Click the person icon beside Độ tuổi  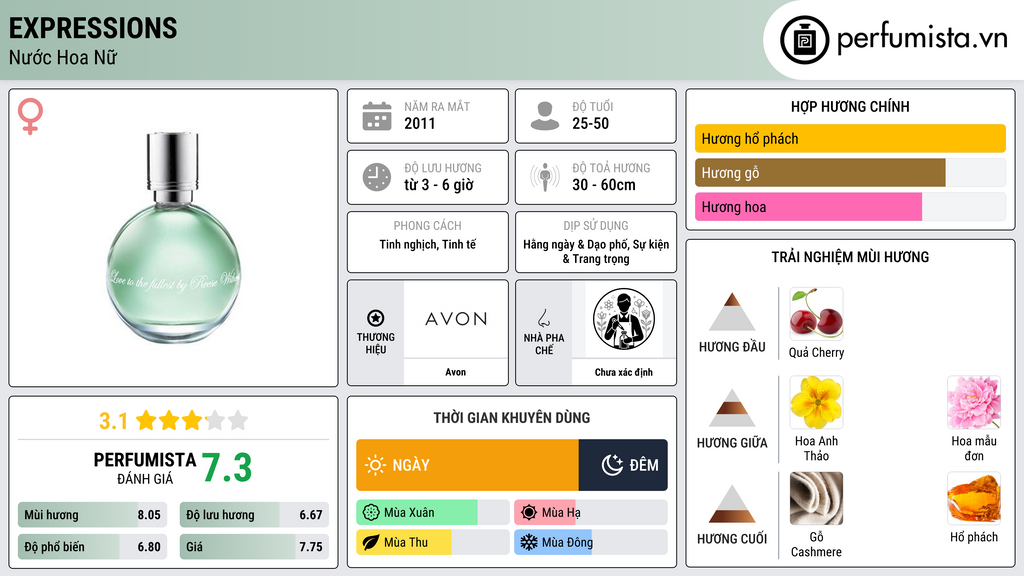click(545, 116)
